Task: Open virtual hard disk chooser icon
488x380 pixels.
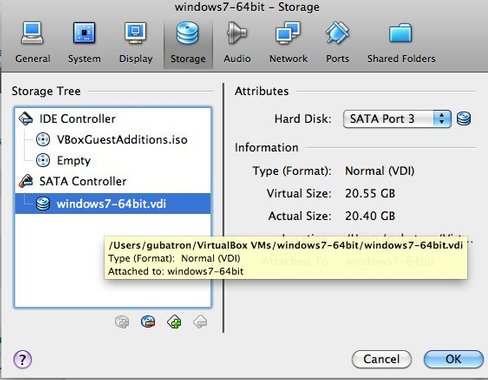Action: [x=464, y=119]
